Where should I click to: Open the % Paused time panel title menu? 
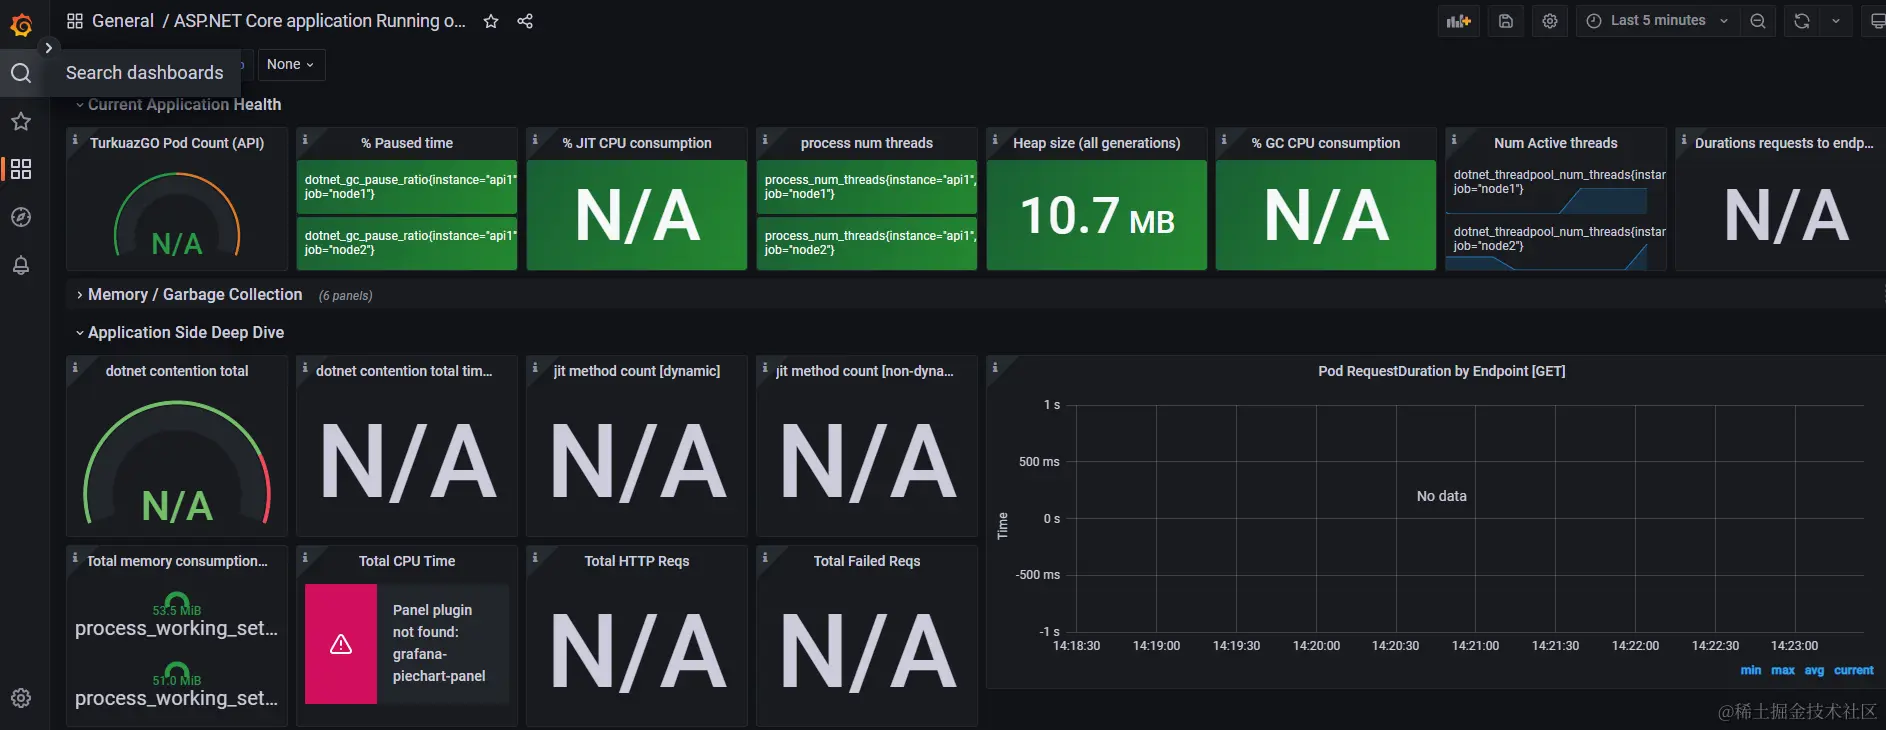pos(407,143)
